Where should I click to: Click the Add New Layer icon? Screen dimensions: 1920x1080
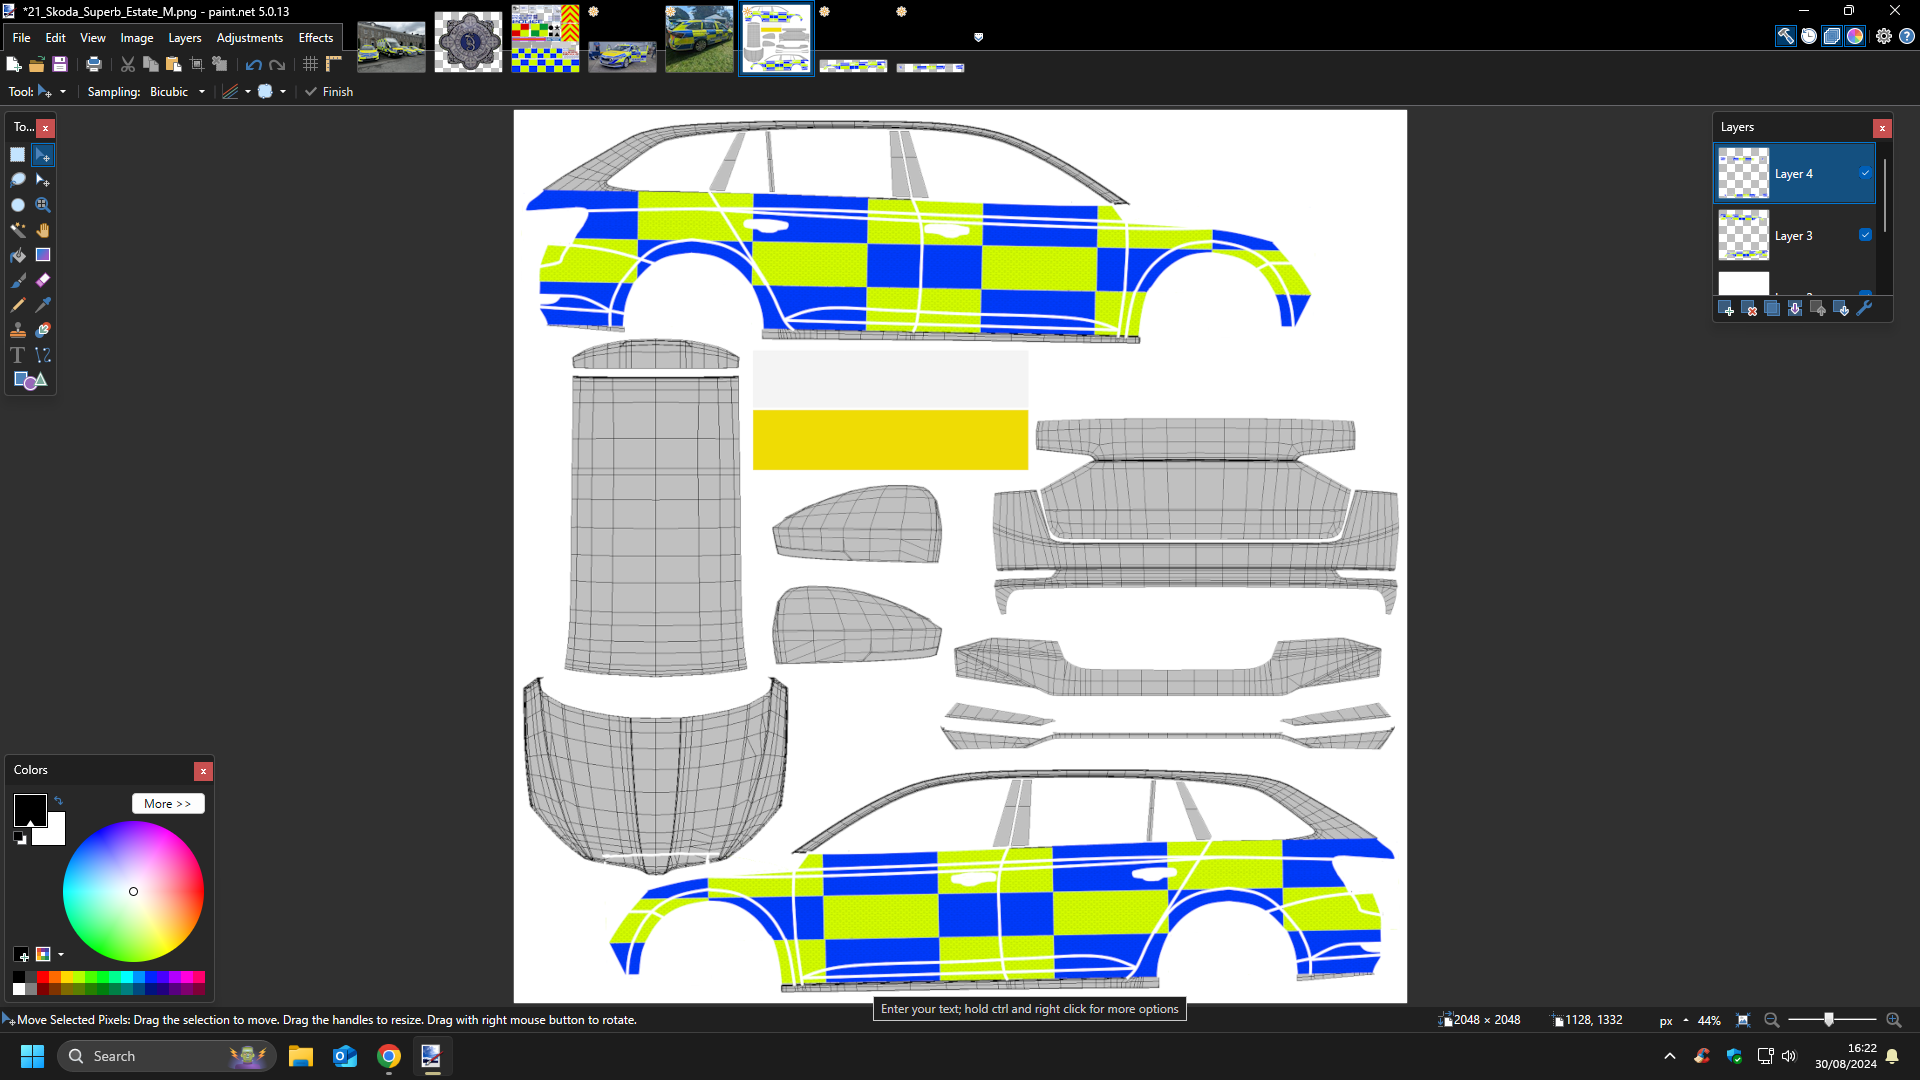click(1726, 309)
